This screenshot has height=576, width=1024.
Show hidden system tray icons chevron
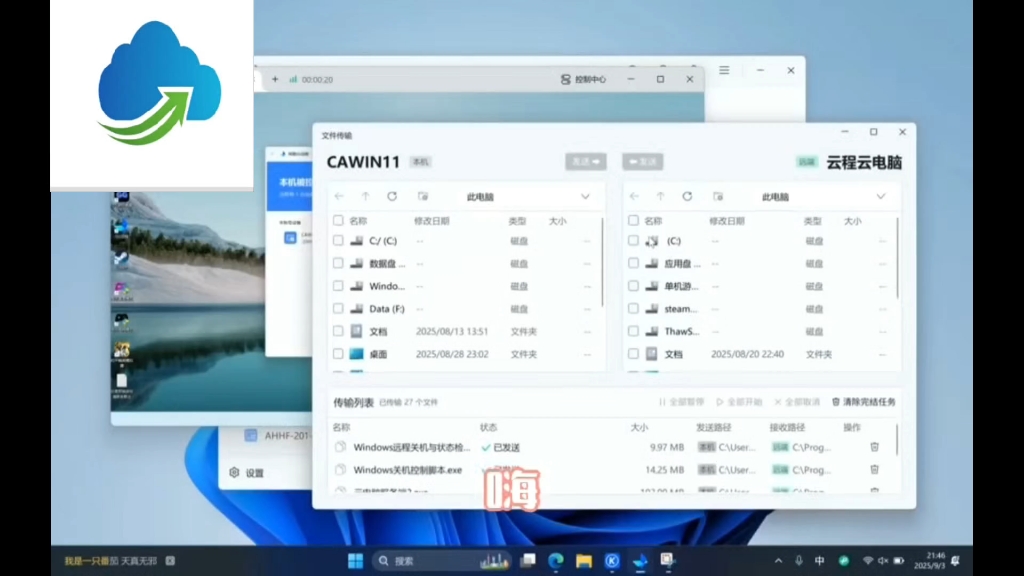(x=778, y=561)
